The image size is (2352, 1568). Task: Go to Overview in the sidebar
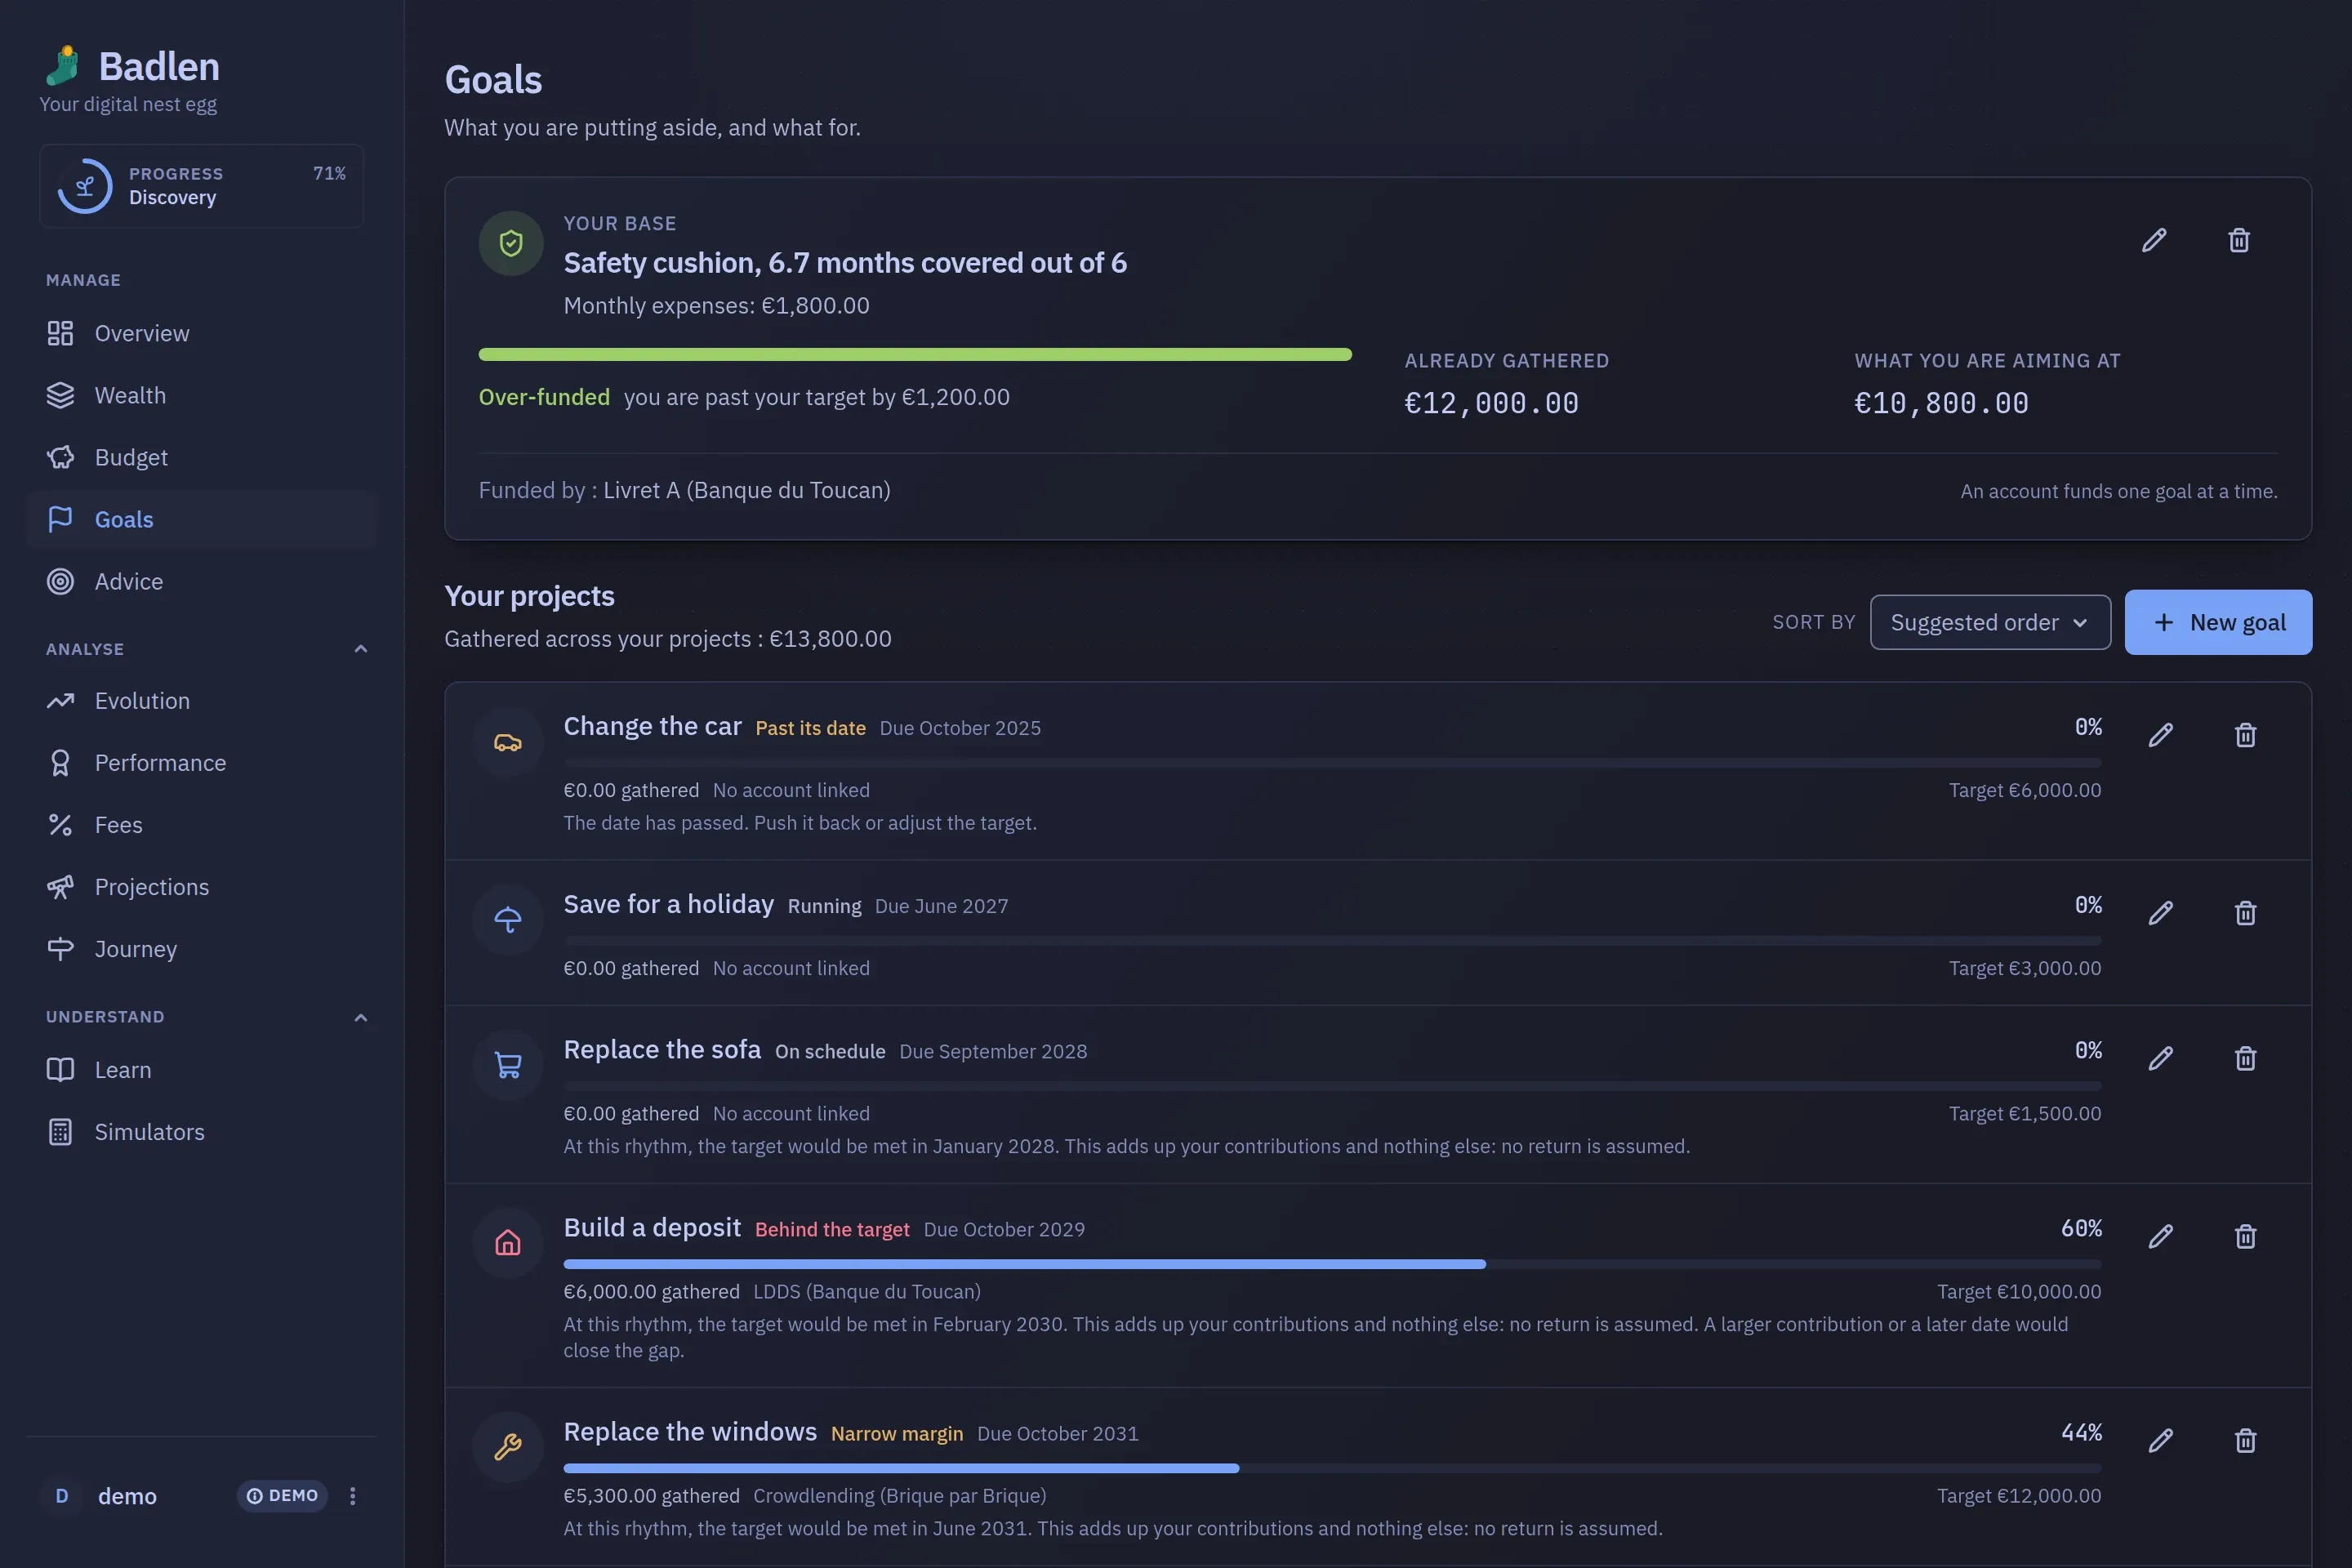tap(202, 333)
